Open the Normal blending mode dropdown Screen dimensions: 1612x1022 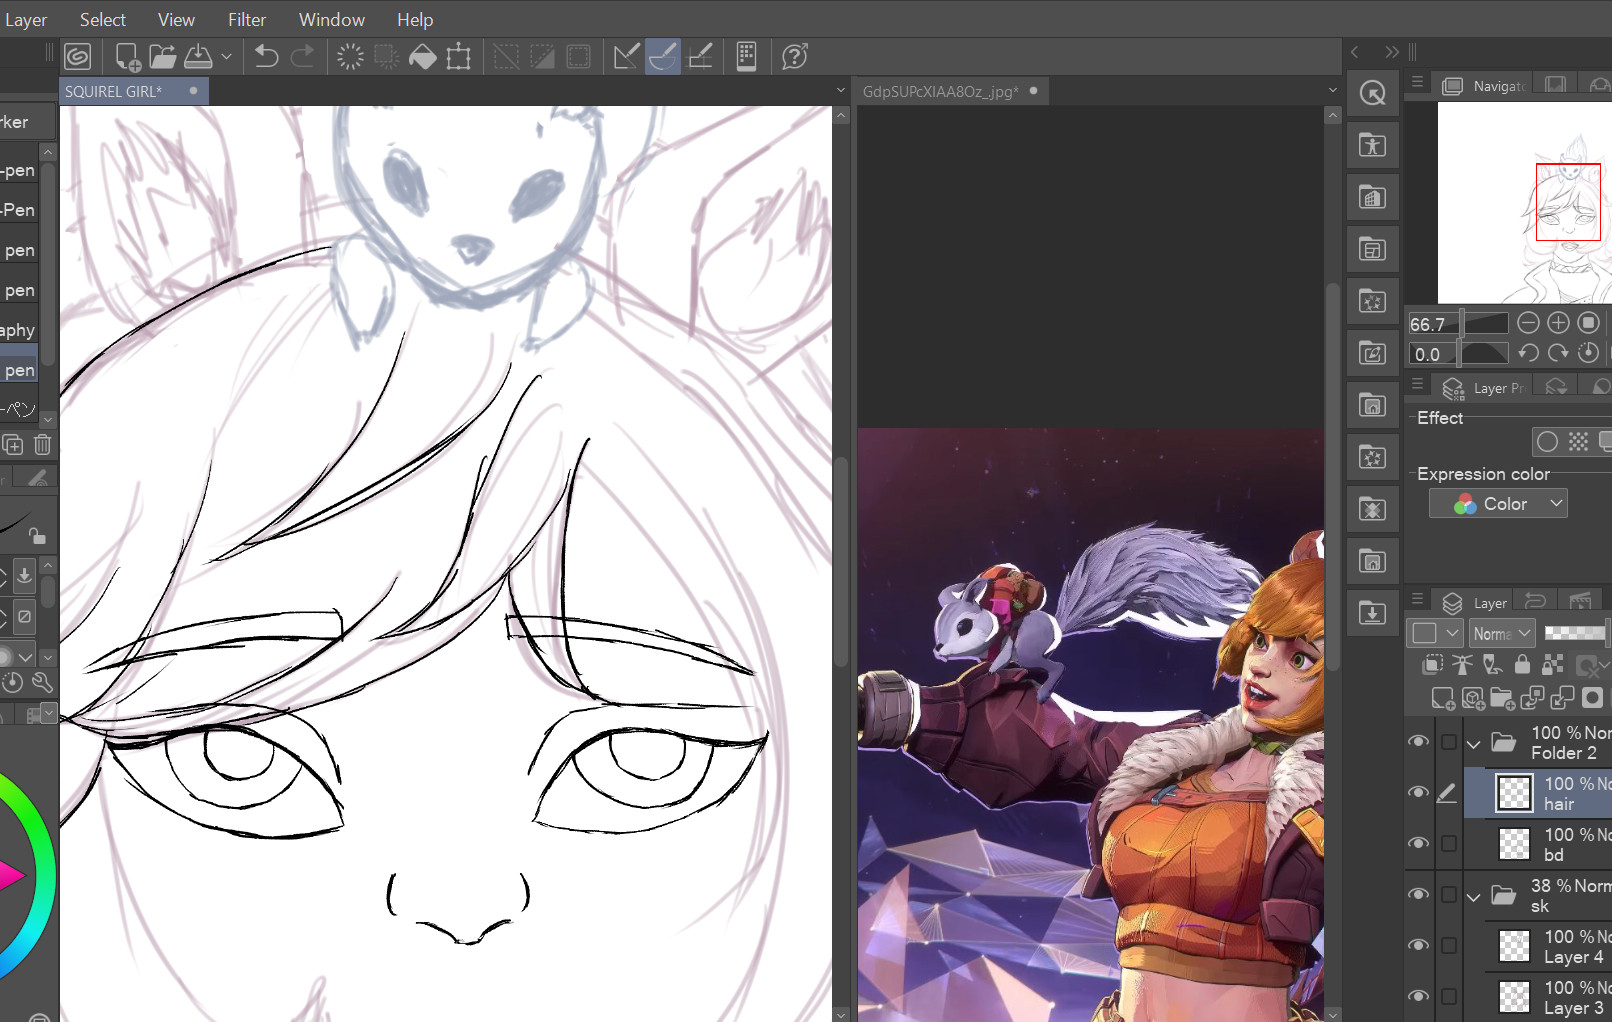[1502, 634]
